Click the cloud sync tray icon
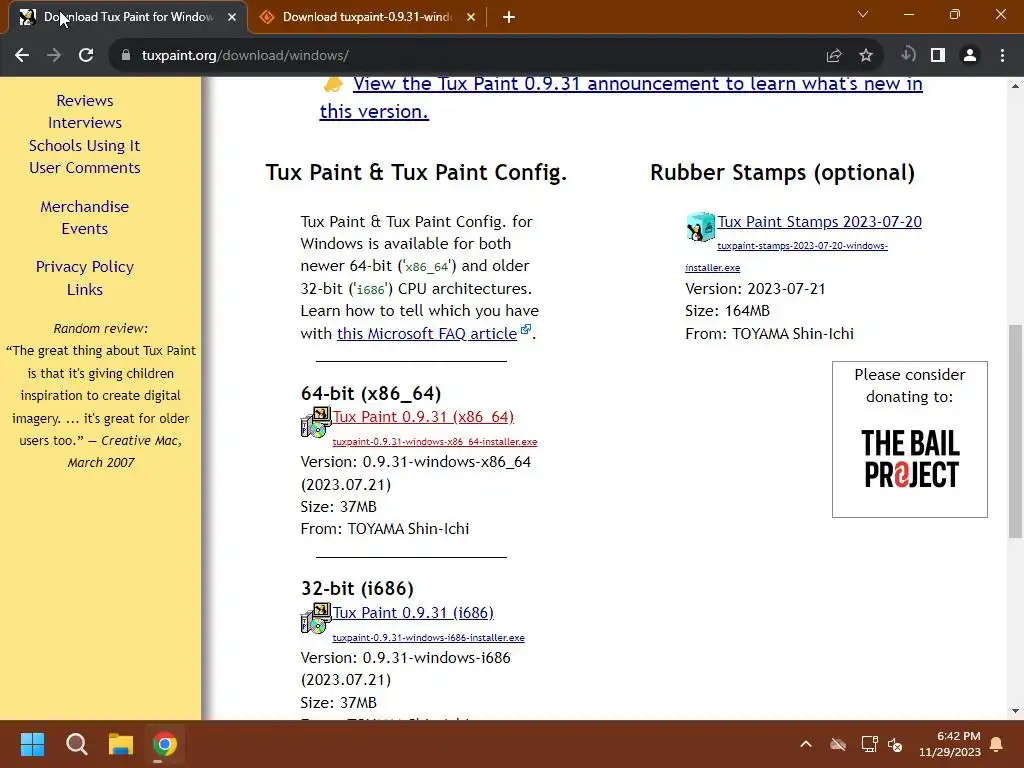Image resolution: width=1024 pixels, height=768 pixels. pyautogui.click(x=838, y=744)
